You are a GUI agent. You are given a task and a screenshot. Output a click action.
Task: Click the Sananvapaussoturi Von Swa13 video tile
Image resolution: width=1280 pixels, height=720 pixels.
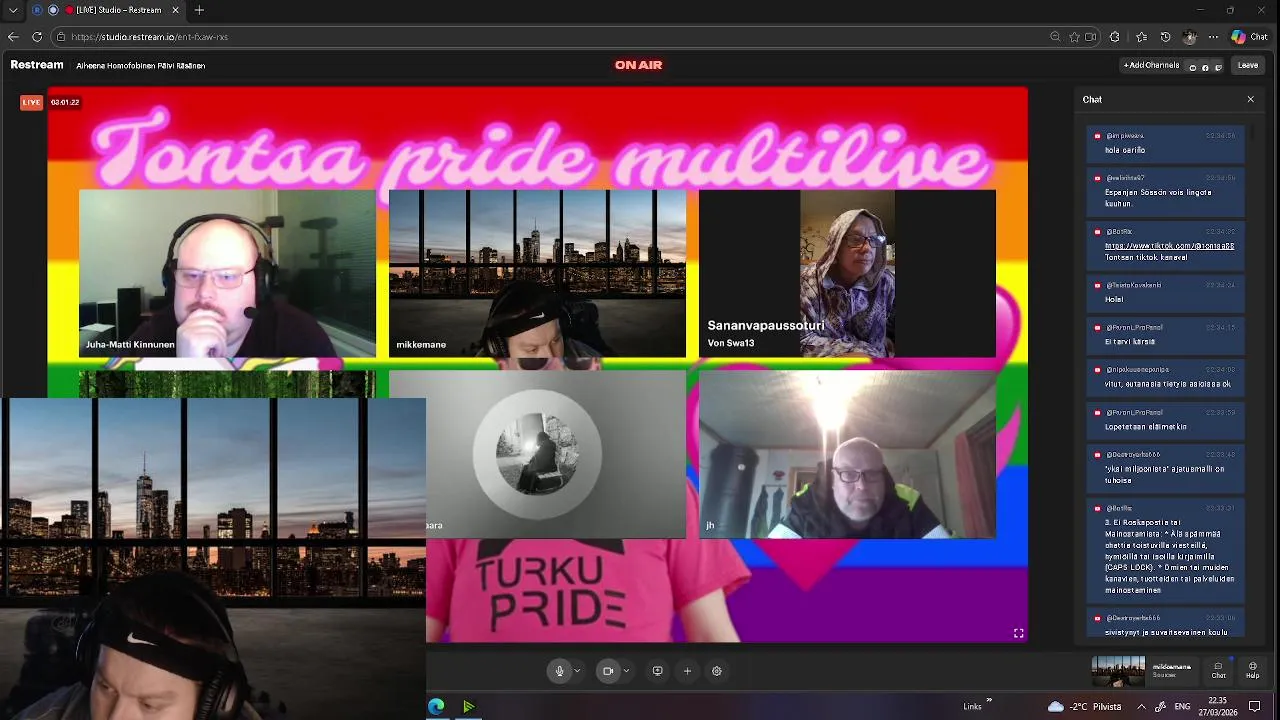pos(847,273)
